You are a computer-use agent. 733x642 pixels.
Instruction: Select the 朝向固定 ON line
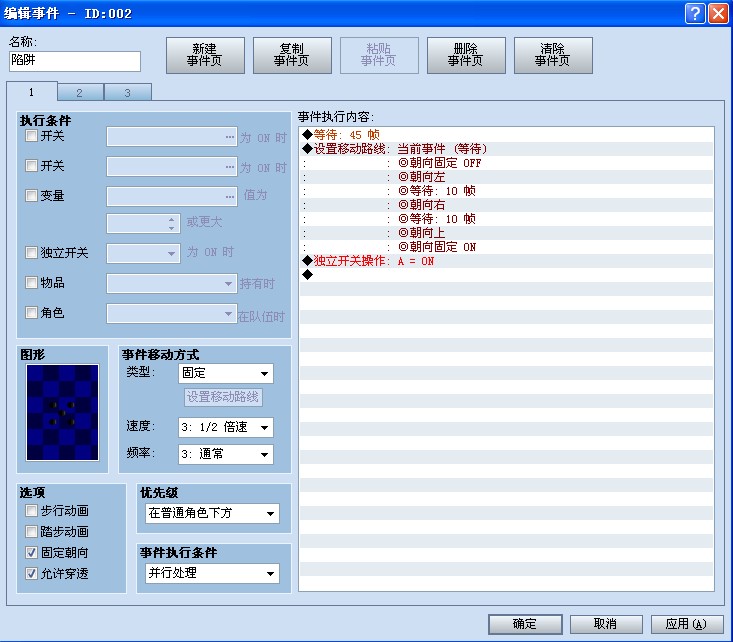[x=506, y=247]
